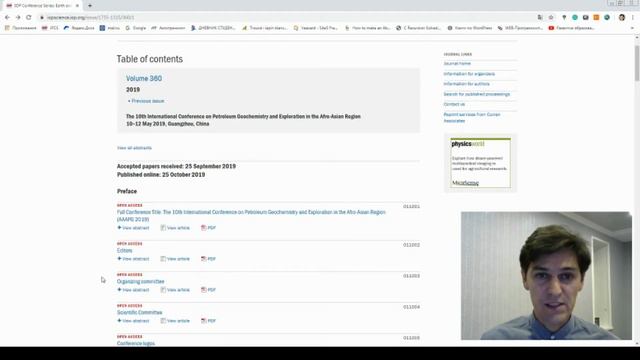Open the Apps bookmark shortcut
This screenshot has width=640, height=360.
tap(20, 28)
